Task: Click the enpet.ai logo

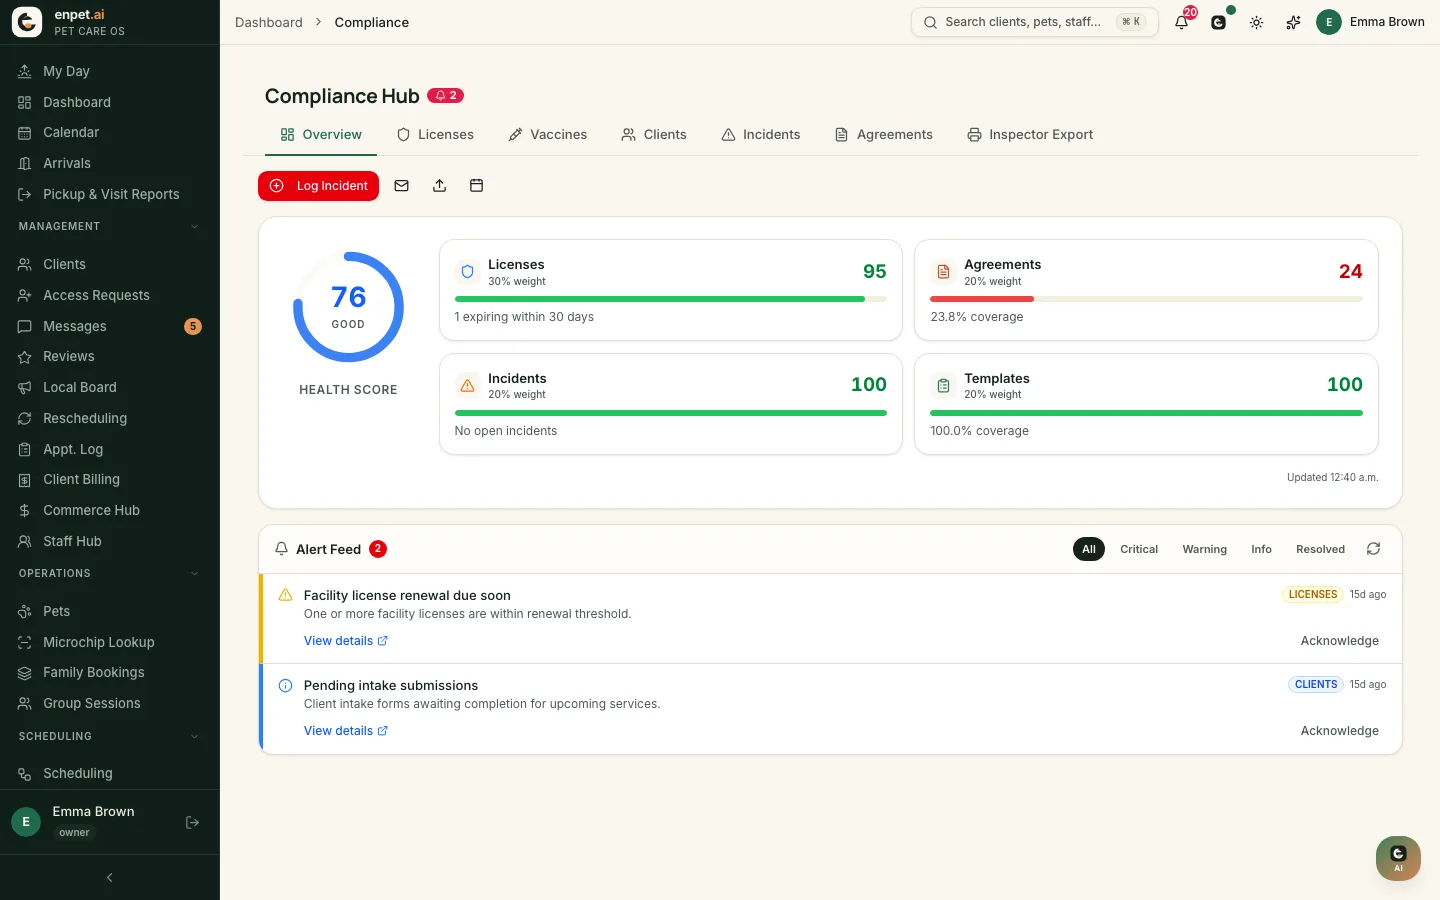Action: tap(27, 22)
